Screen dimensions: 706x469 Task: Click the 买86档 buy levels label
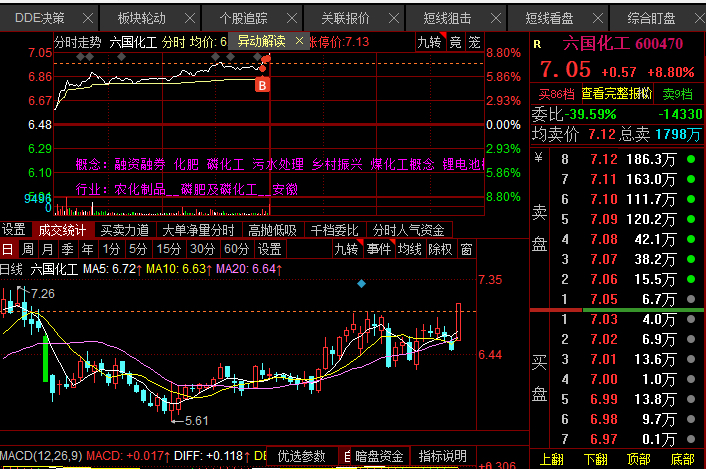[x=557, y=94]
